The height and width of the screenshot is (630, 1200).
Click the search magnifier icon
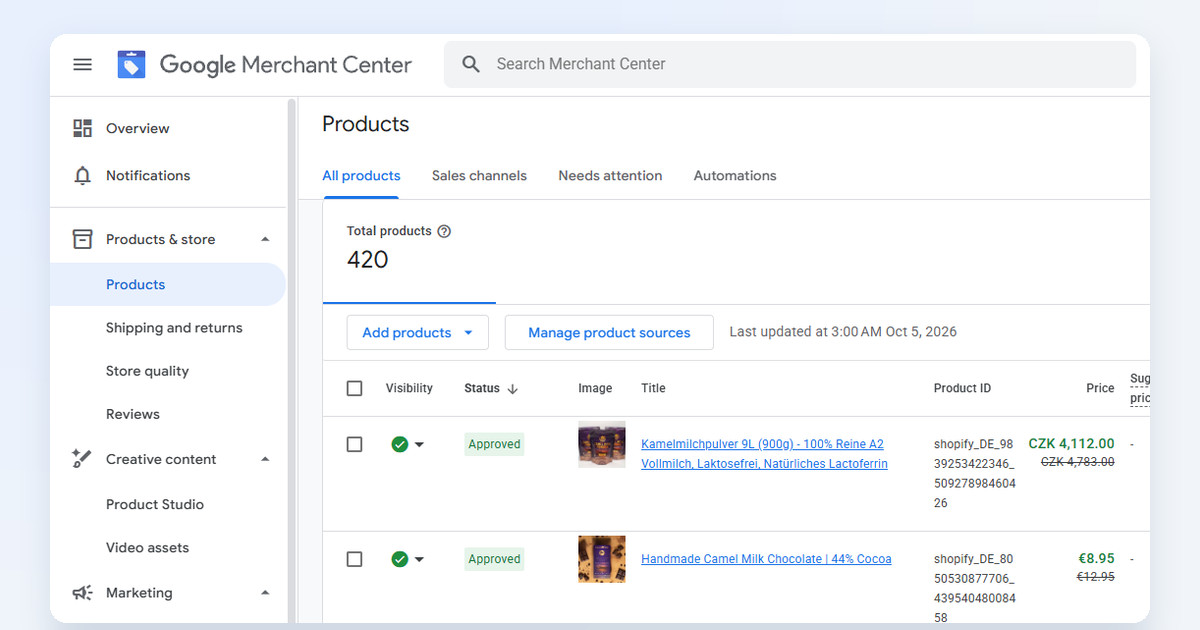[471, 64]
